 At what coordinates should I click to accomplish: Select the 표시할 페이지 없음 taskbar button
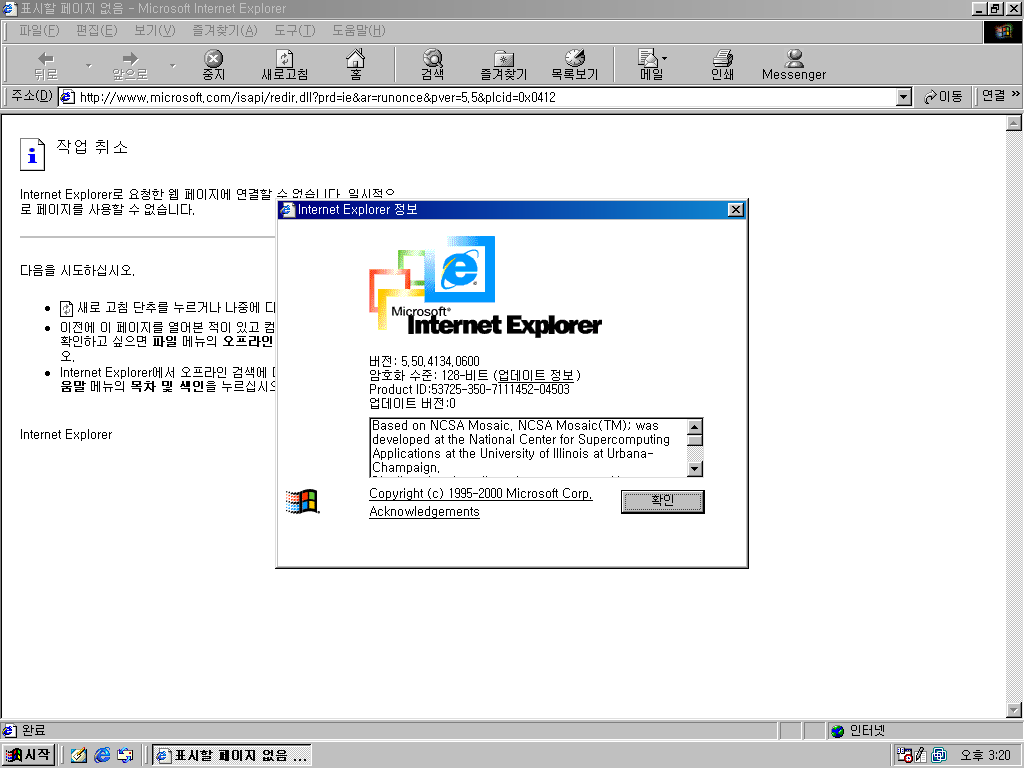click(x=232, y=756)
